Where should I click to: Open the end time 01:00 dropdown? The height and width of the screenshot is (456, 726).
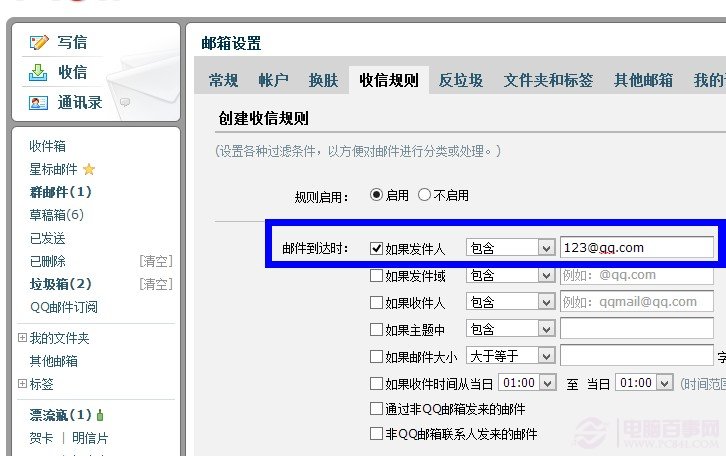coord(644,383)
